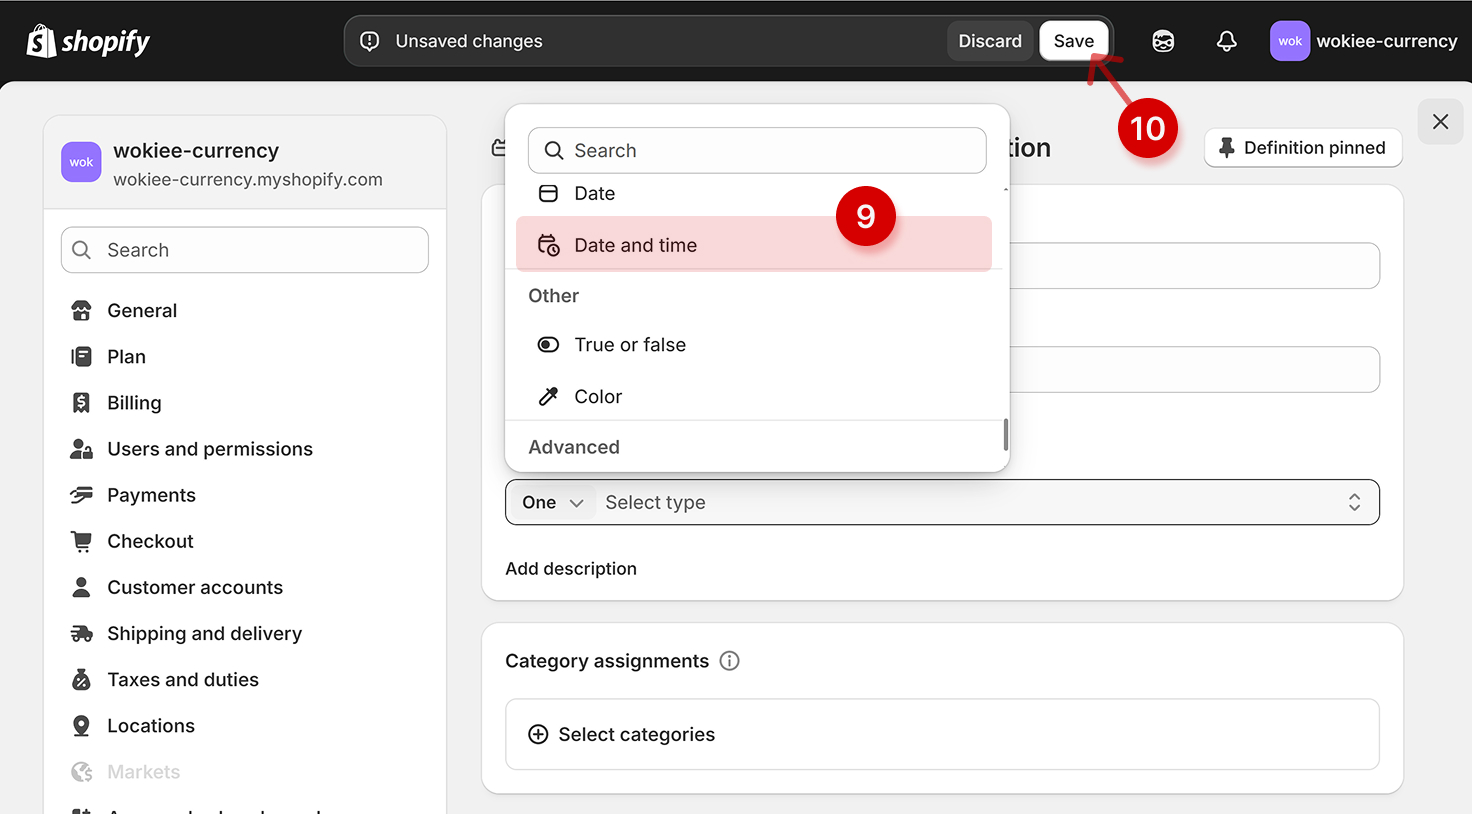The width and height of the screenshot is (1472, 814).
Task: Discard the unsaved changes
Action: tap(989, 41)
